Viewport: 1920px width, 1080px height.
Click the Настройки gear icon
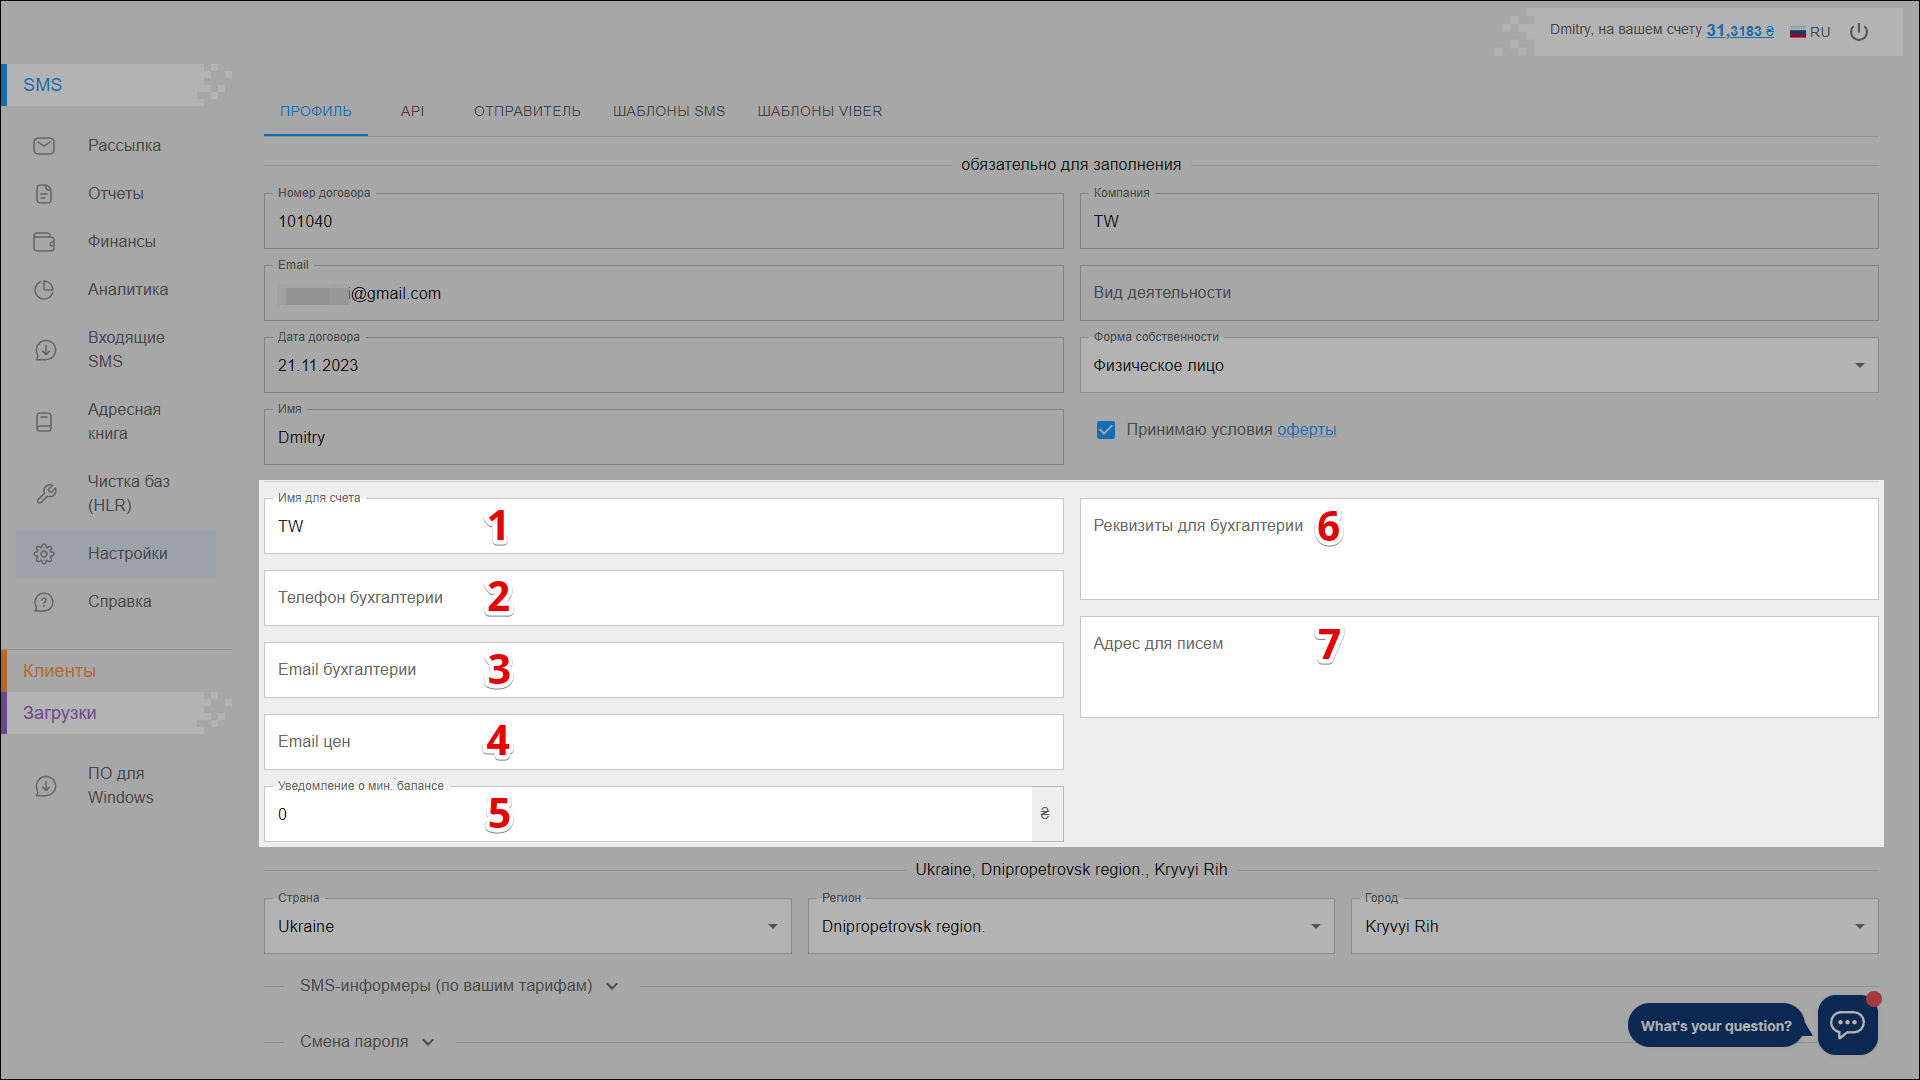pos(44,554)
